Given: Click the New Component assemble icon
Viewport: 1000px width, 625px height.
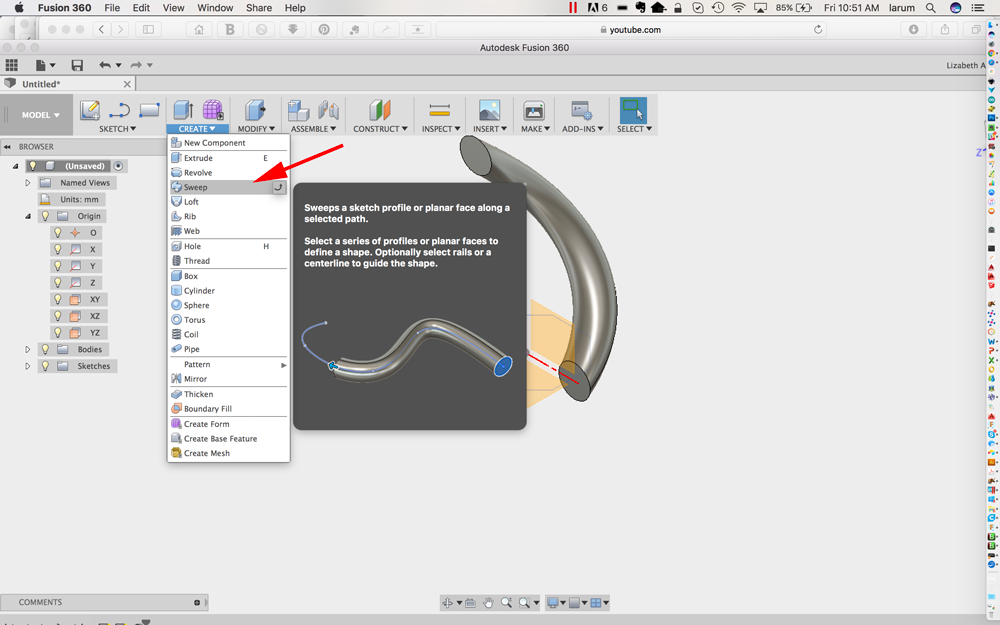Looking at the screenshot, I should pos(298,110).
